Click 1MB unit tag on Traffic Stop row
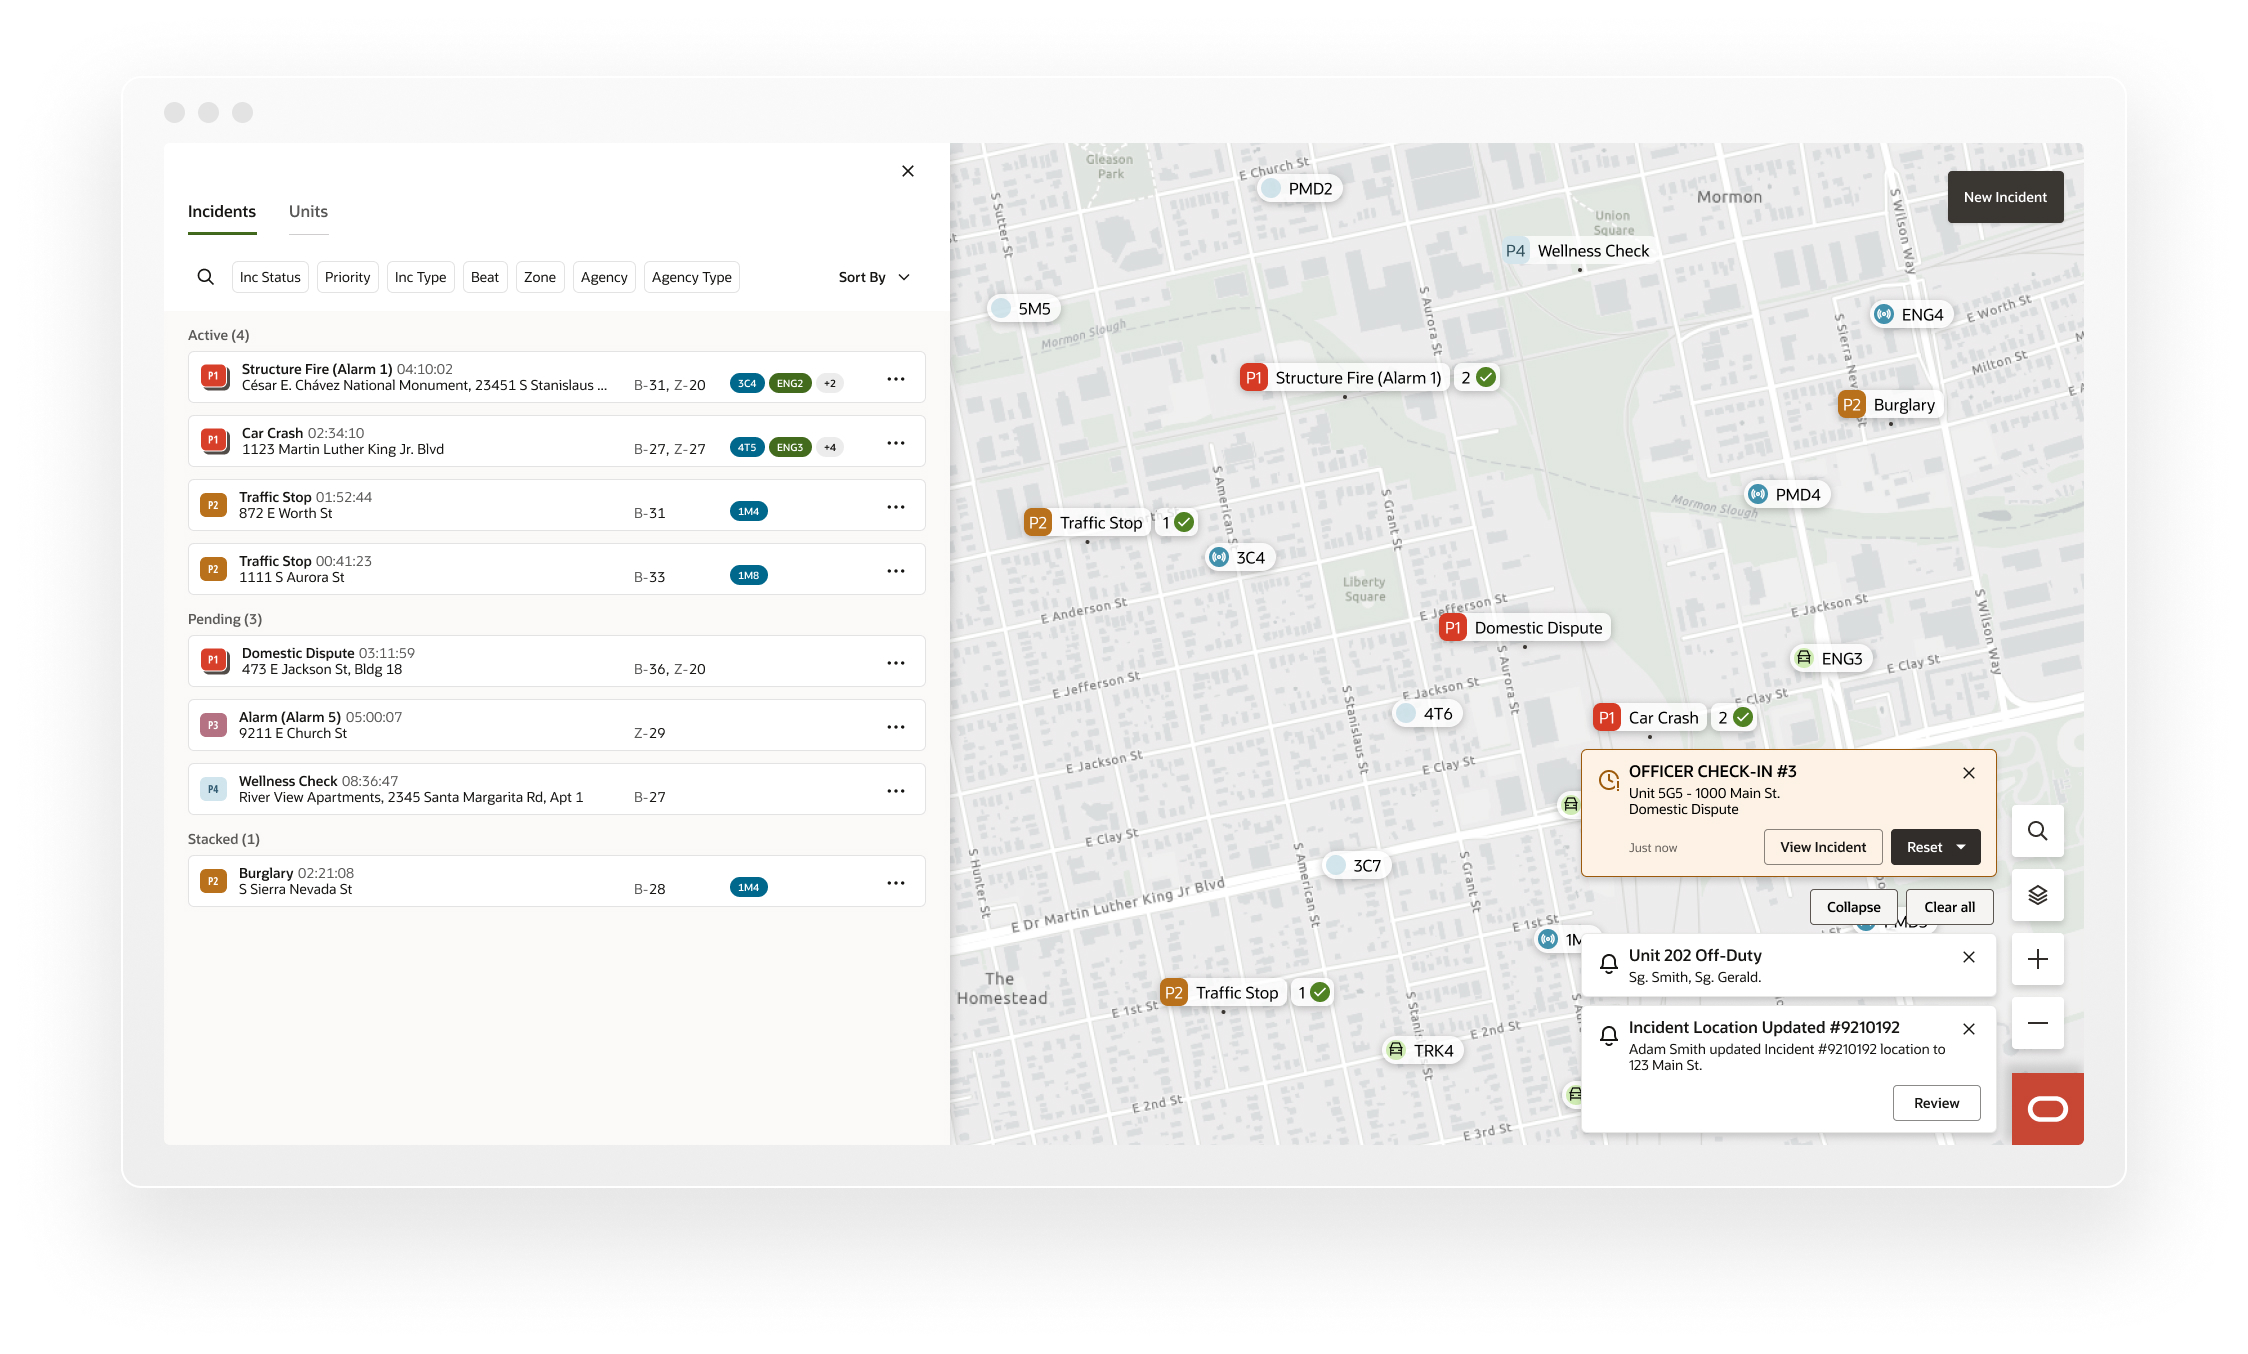This screenshot has width=2248, height=1354. pos(749,575)
